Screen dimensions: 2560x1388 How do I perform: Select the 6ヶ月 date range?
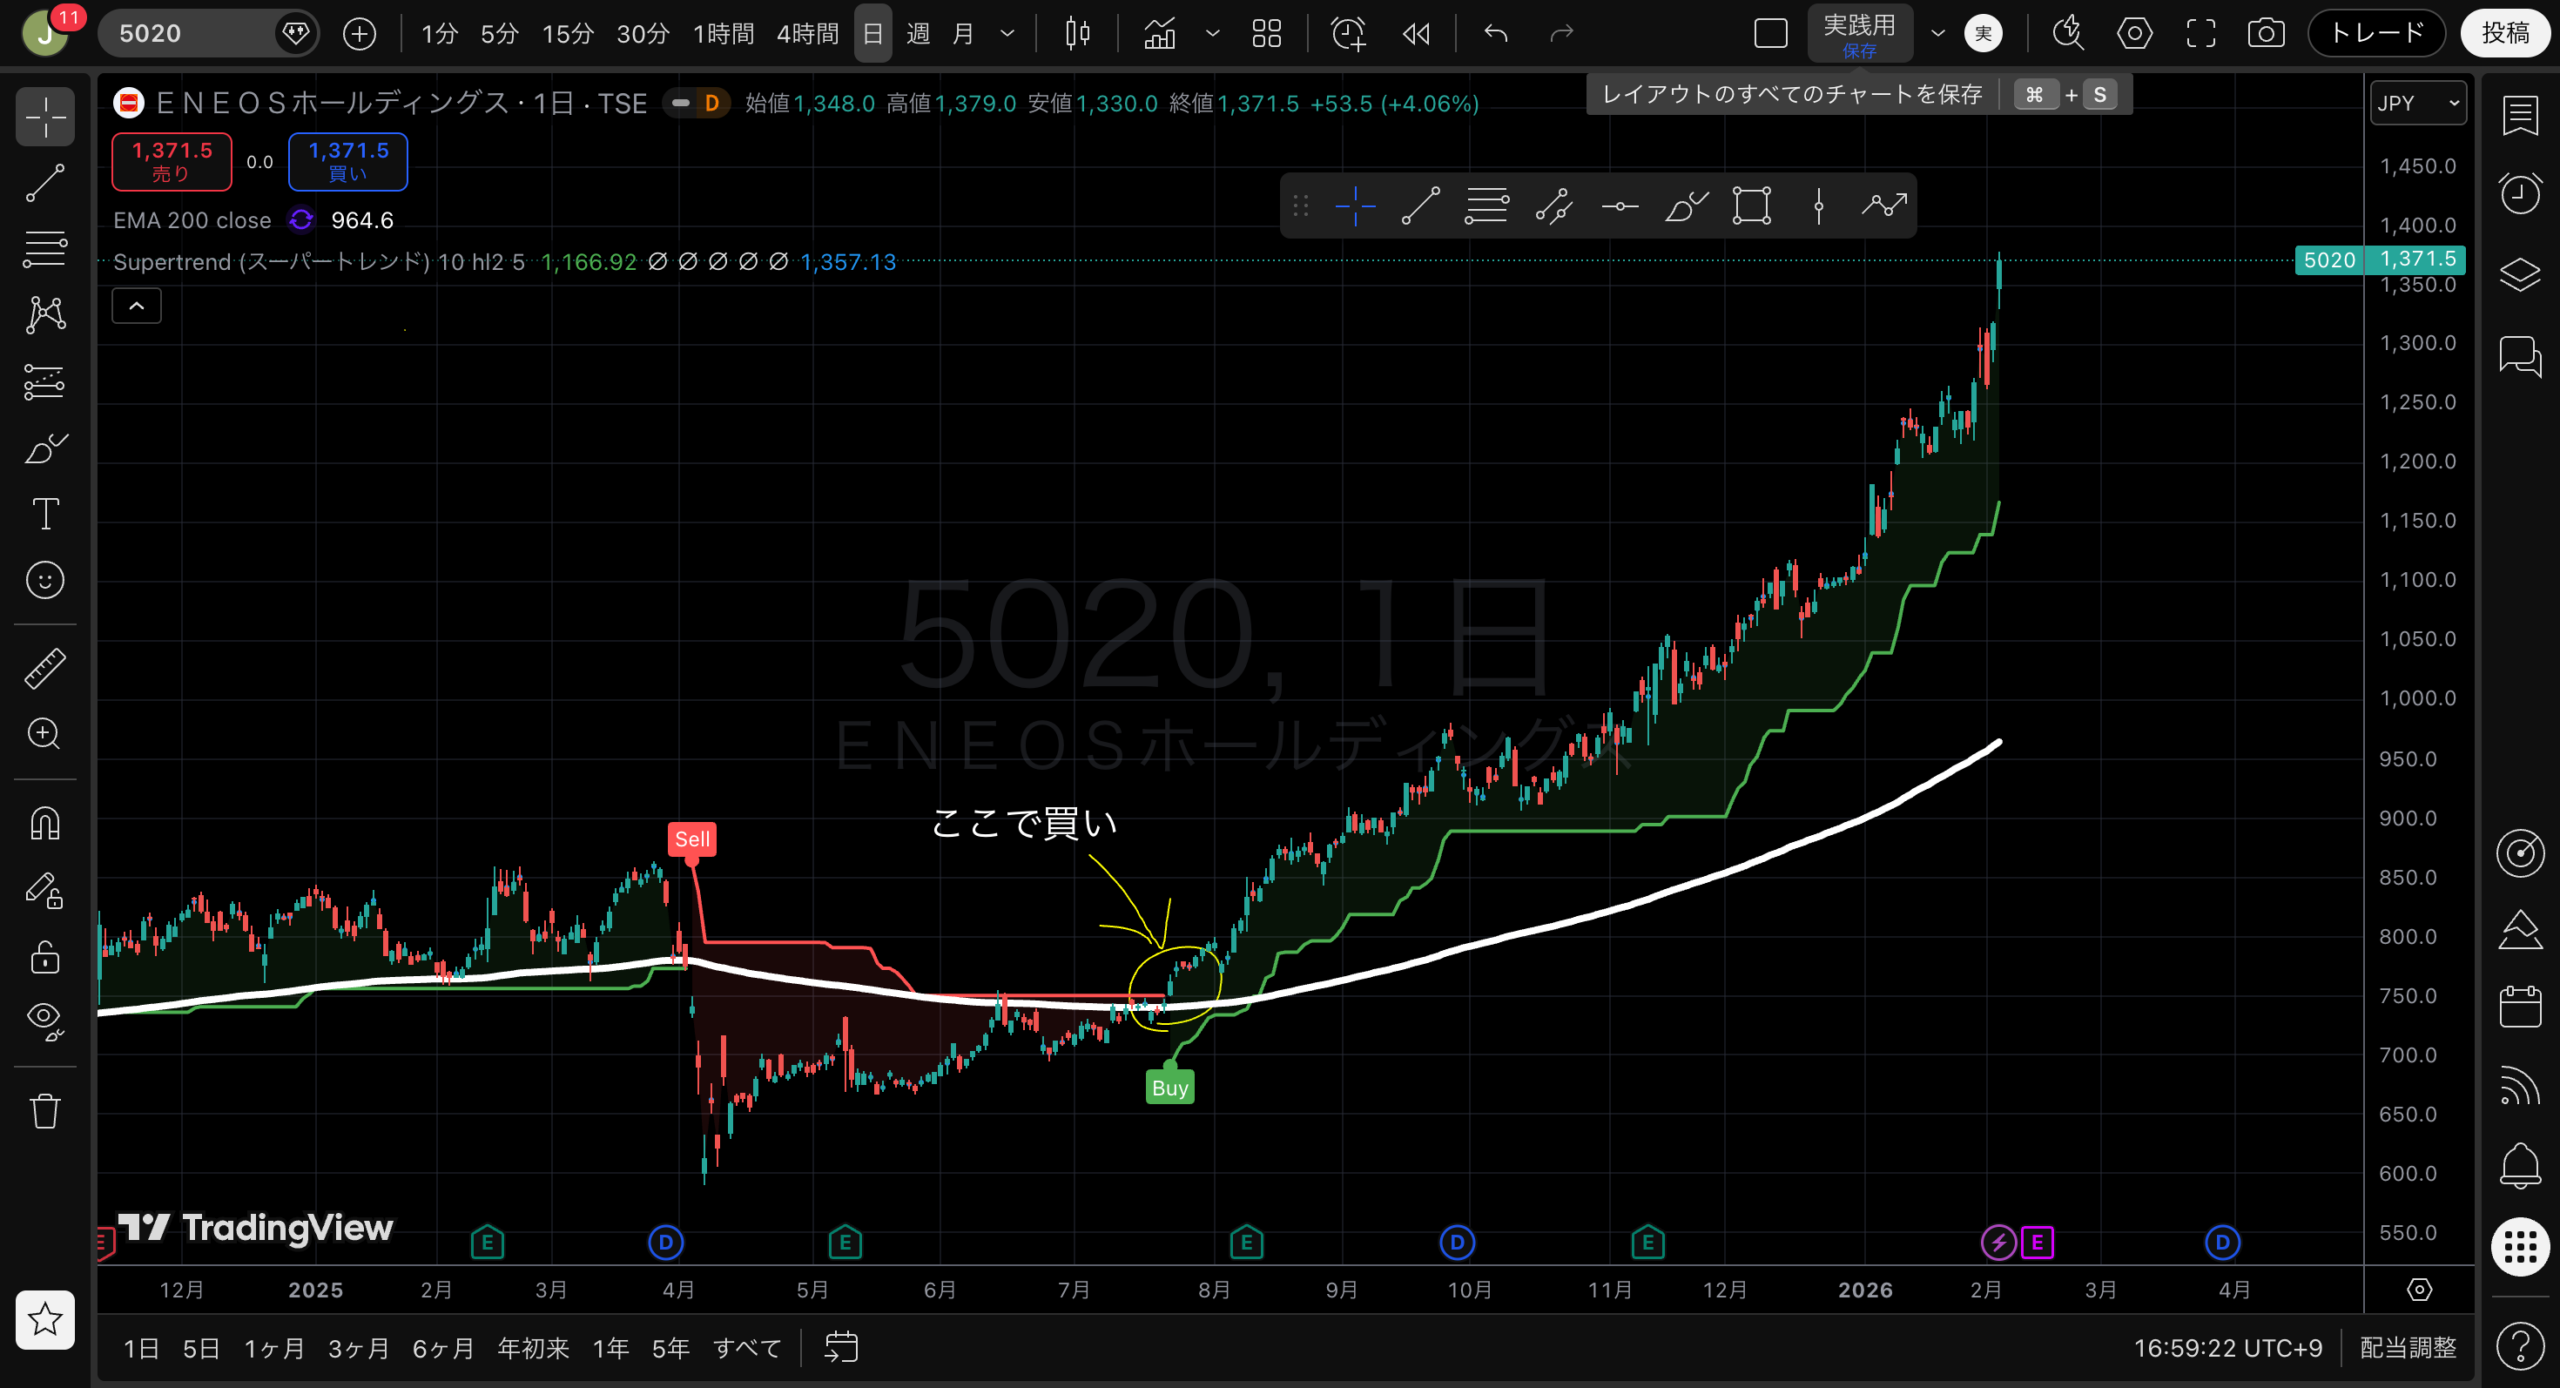[x=443, y=1348]
